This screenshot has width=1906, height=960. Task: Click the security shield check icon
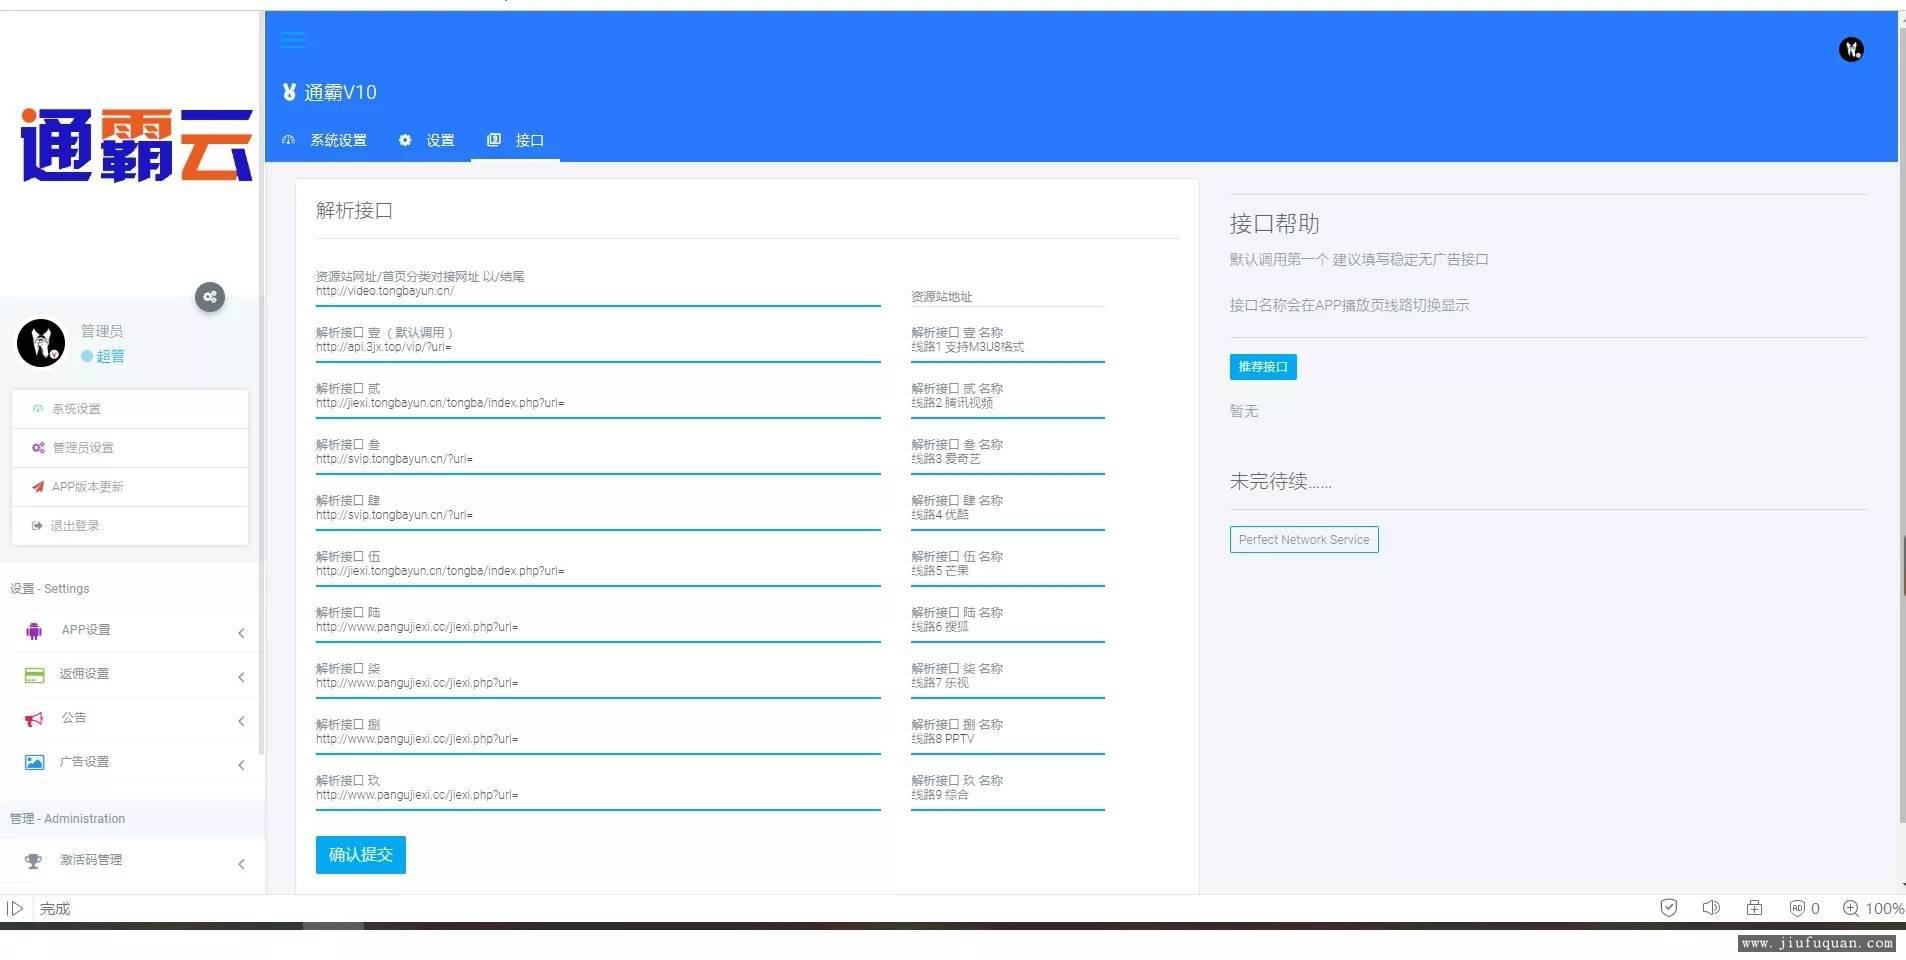click(x=1668, y=908)
